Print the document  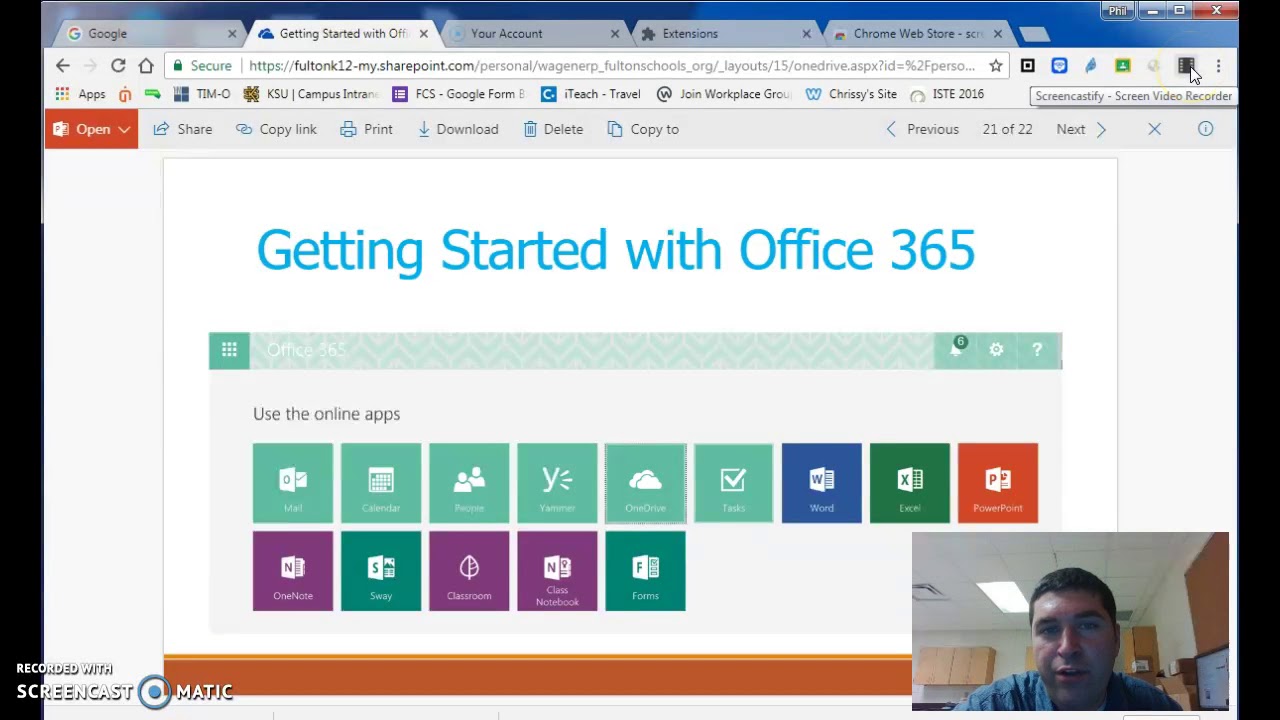point(366,129)
